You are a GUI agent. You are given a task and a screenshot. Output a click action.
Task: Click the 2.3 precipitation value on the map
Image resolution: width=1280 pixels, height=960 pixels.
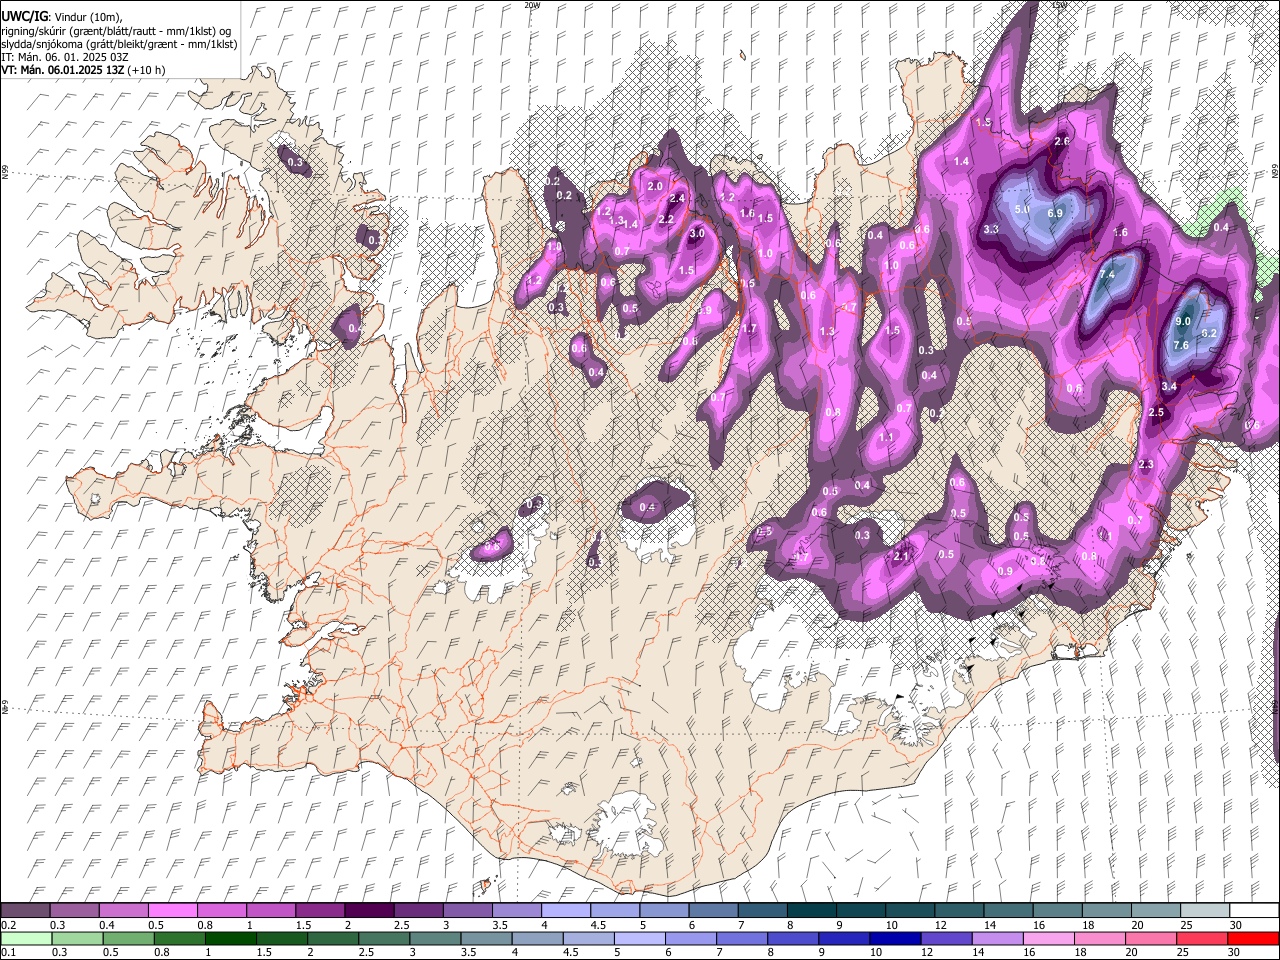(1146, 464)
